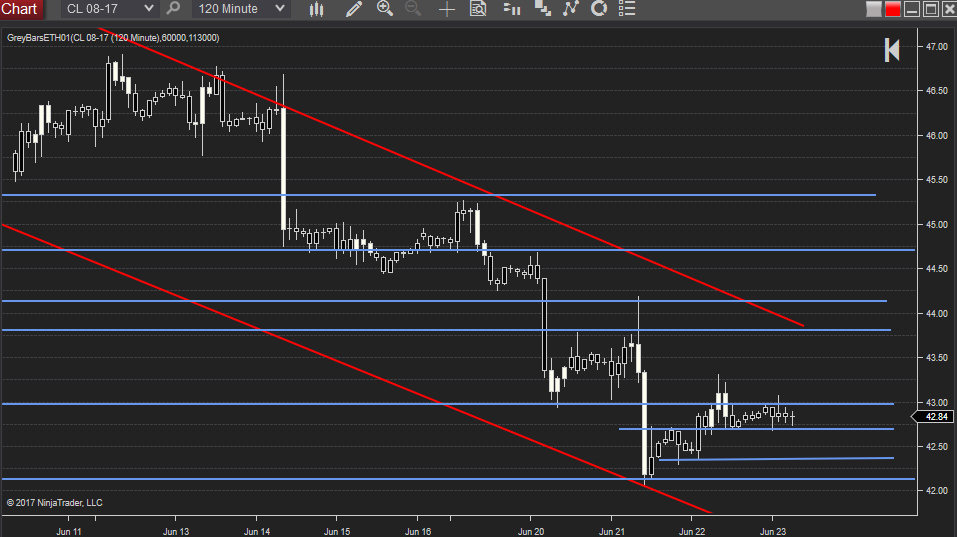Open the indicators icon
The image size is (957, 537).
[x=571, y=9]
